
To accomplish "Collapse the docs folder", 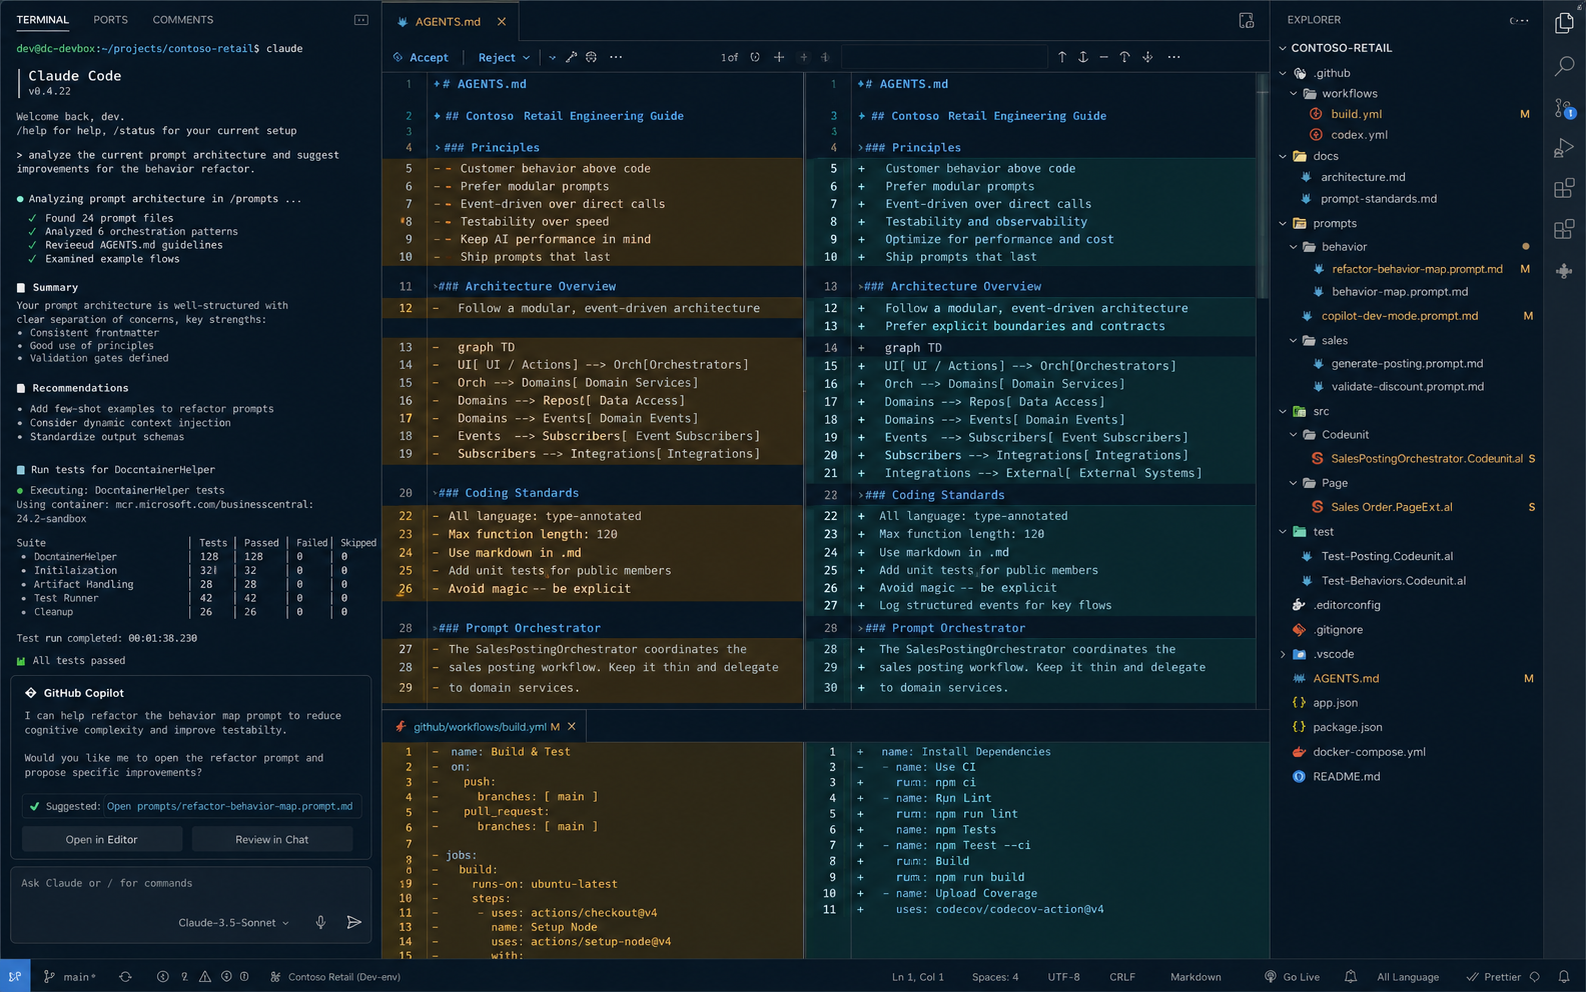I will pos(1283,156).
